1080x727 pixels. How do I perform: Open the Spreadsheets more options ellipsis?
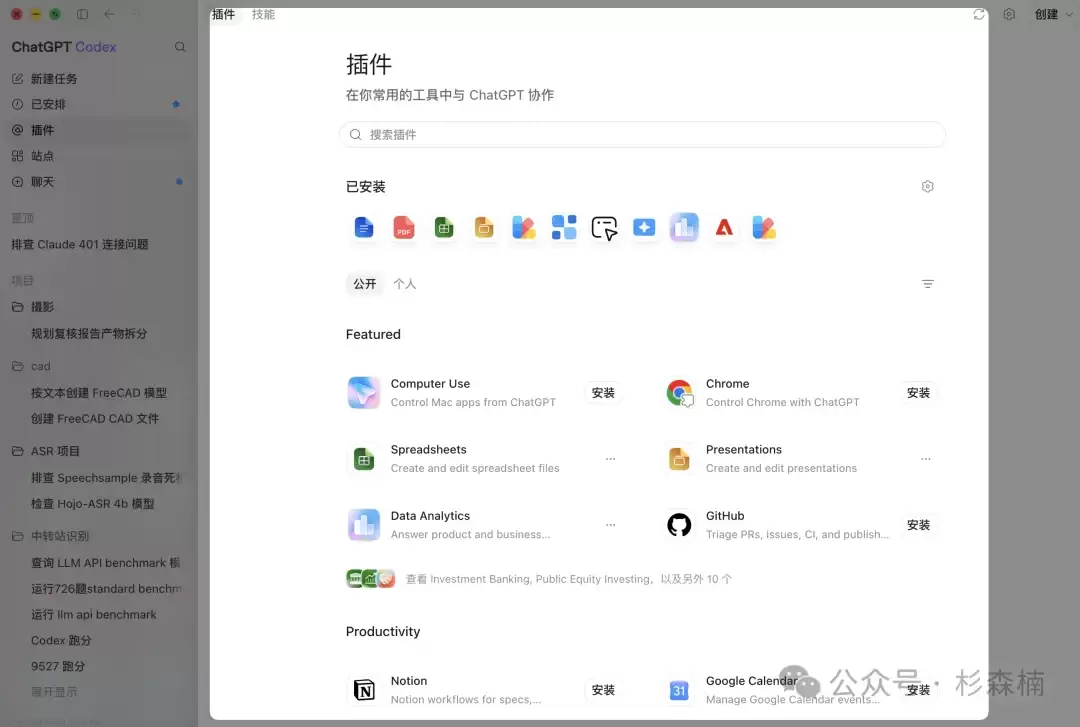click(610, 459)
